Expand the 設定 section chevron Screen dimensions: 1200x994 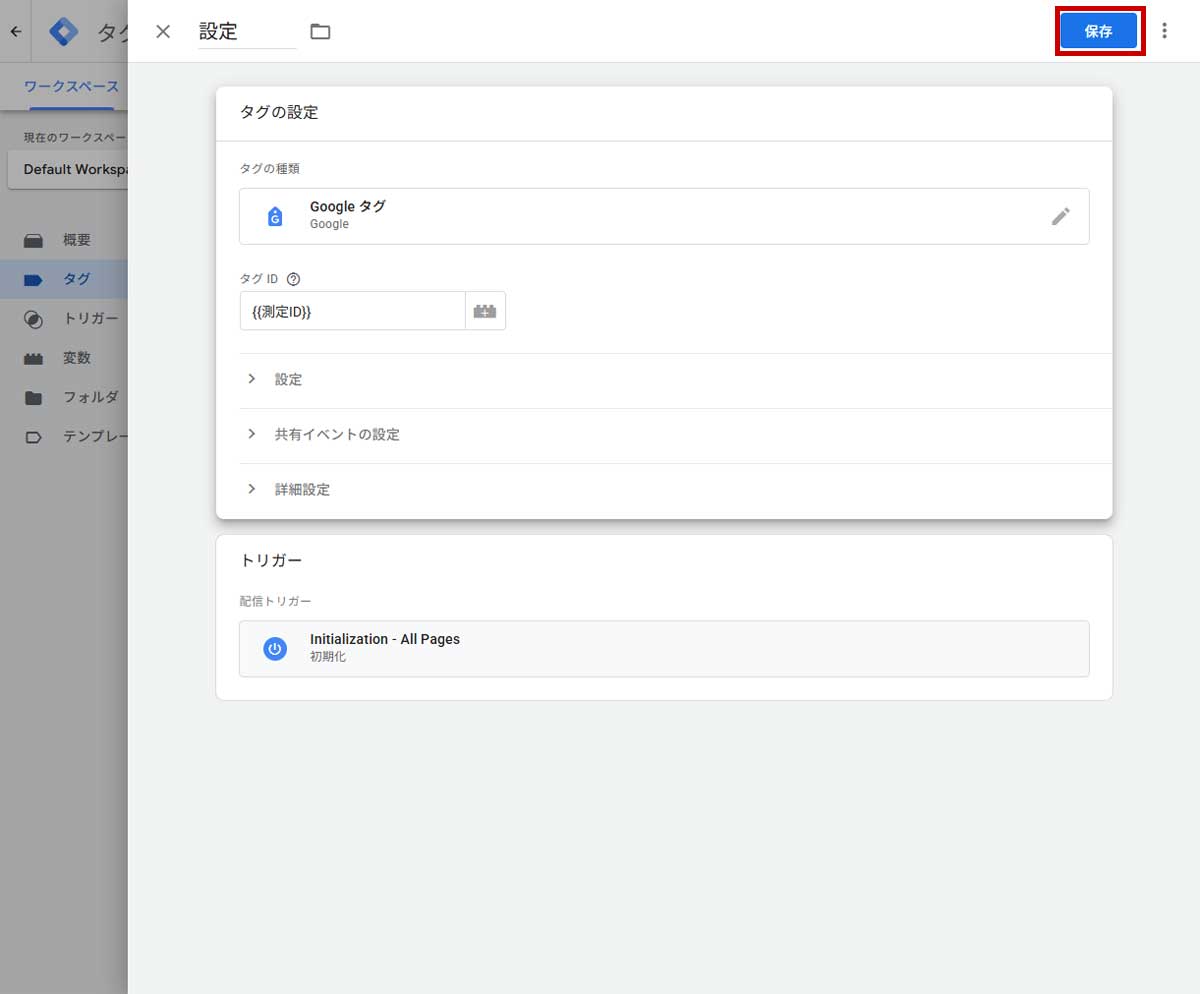tap(252, 379)
